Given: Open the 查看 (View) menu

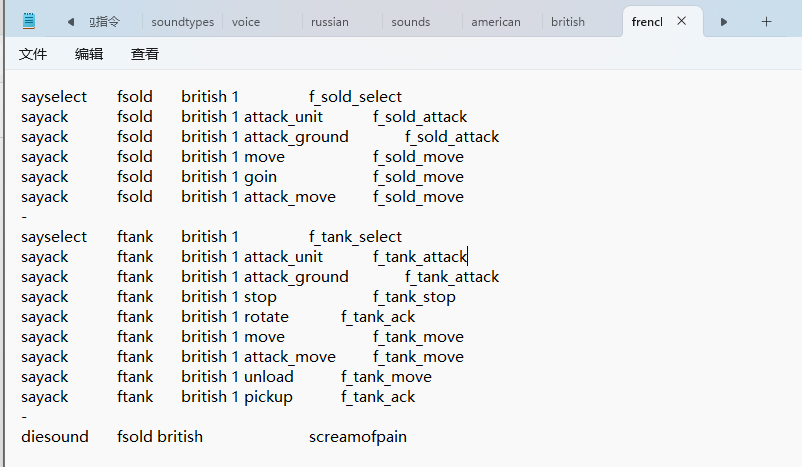Looking at the screenshot, I should [145, 55].
